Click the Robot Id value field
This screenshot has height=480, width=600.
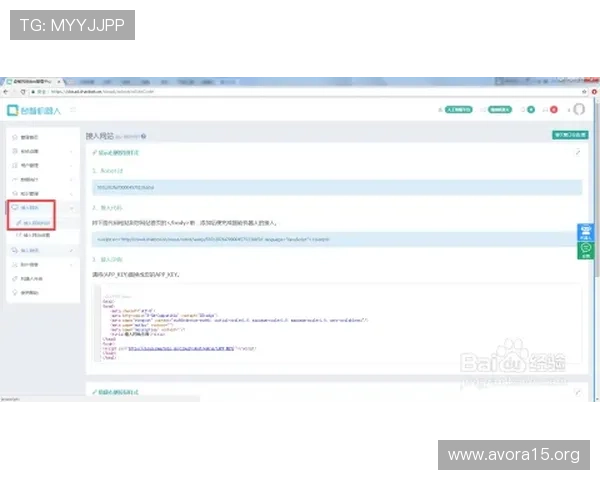click(337, 188)
